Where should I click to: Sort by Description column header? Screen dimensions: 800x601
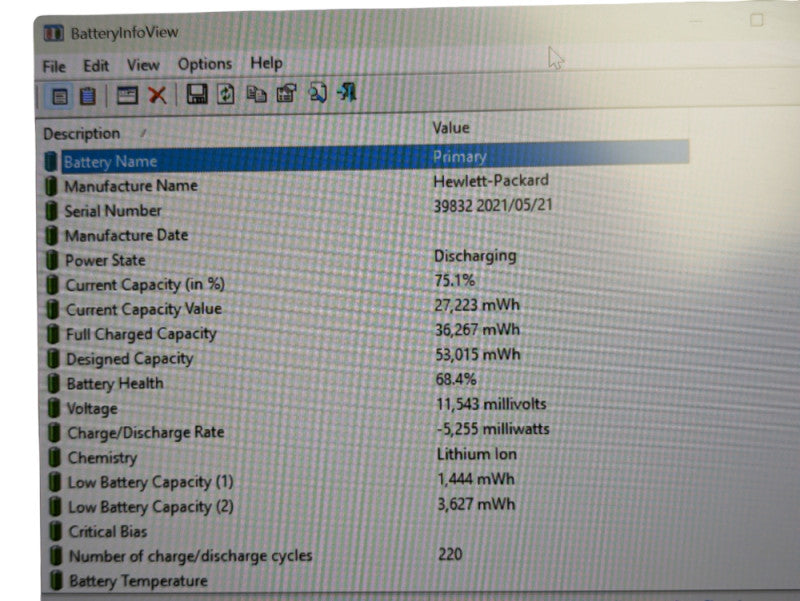[82, 134]
